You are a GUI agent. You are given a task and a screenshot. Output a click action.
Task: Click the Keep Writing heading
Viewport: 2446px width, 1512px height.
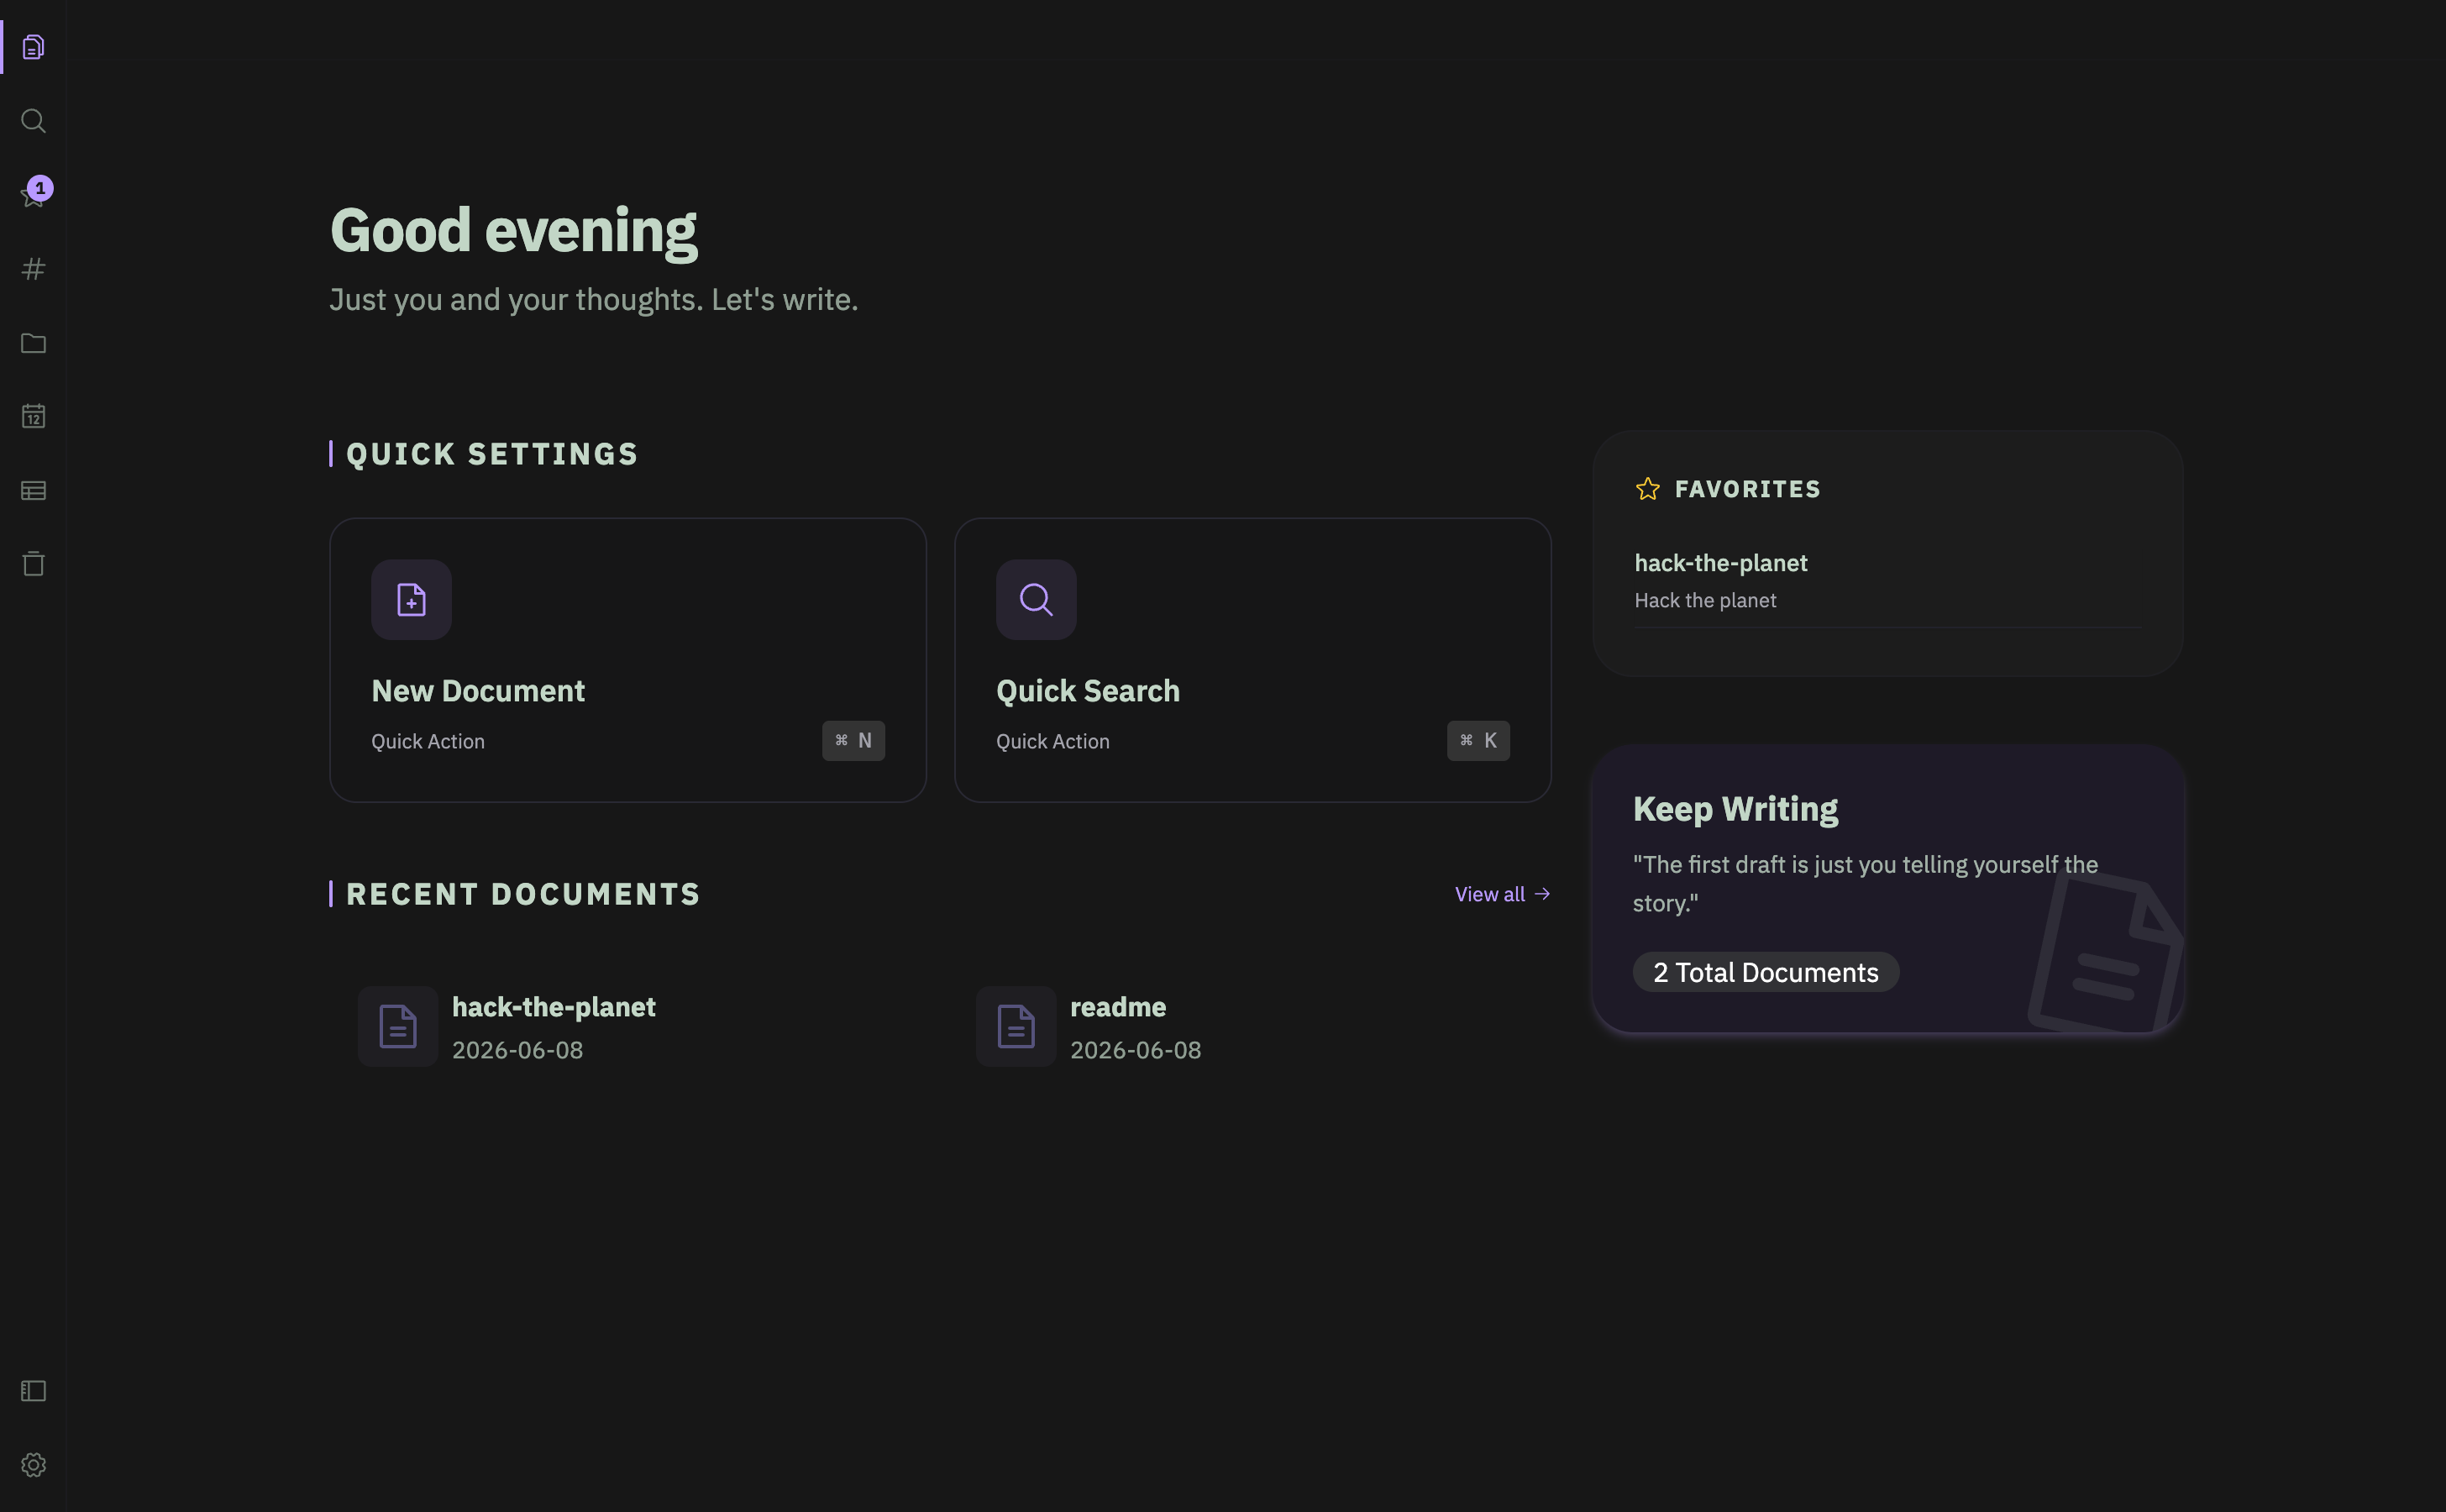coord(1735,809)
